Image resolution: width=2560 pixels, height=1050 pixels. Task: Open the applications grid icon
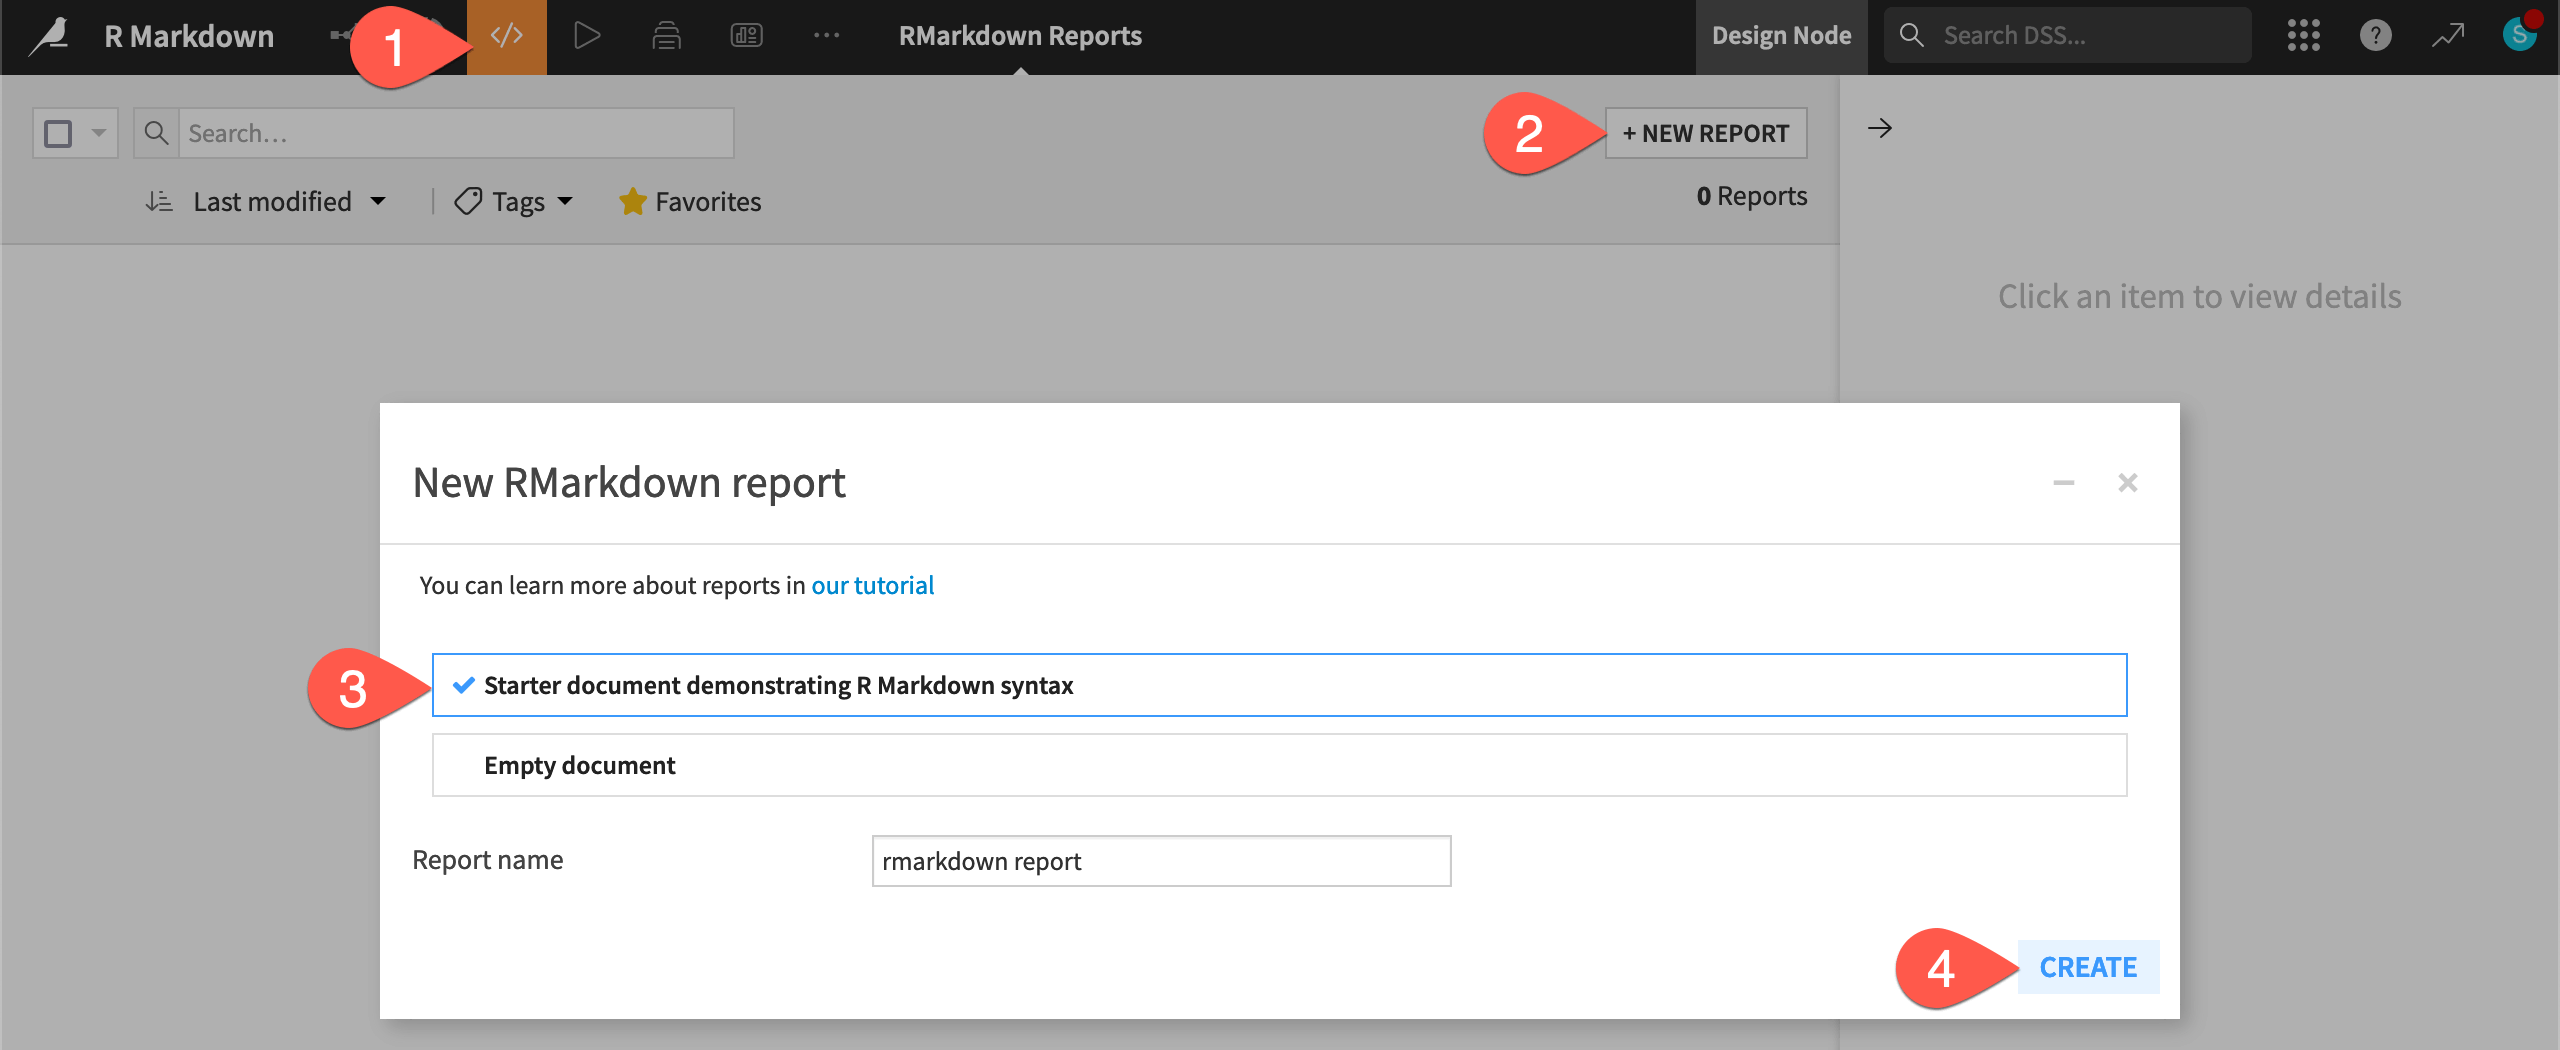coord(2303,35)
